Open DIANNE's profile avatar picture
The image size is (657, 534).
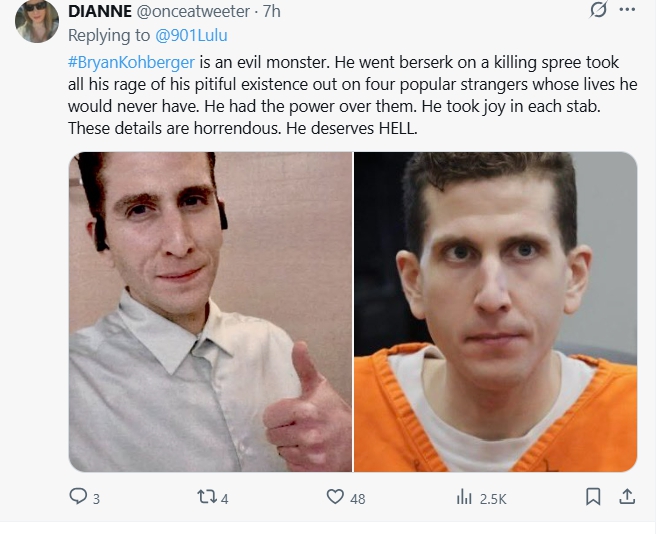[x=37, y=21]
